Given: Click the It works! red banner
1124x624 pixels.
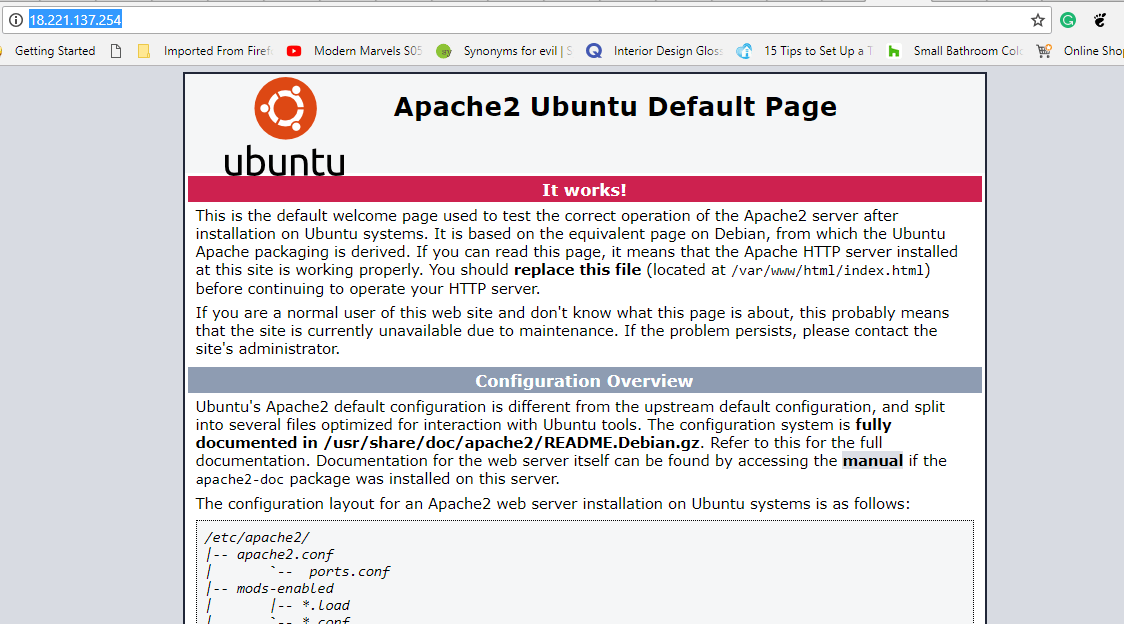Looking at the screenshot, I should (x=584, y=189).
